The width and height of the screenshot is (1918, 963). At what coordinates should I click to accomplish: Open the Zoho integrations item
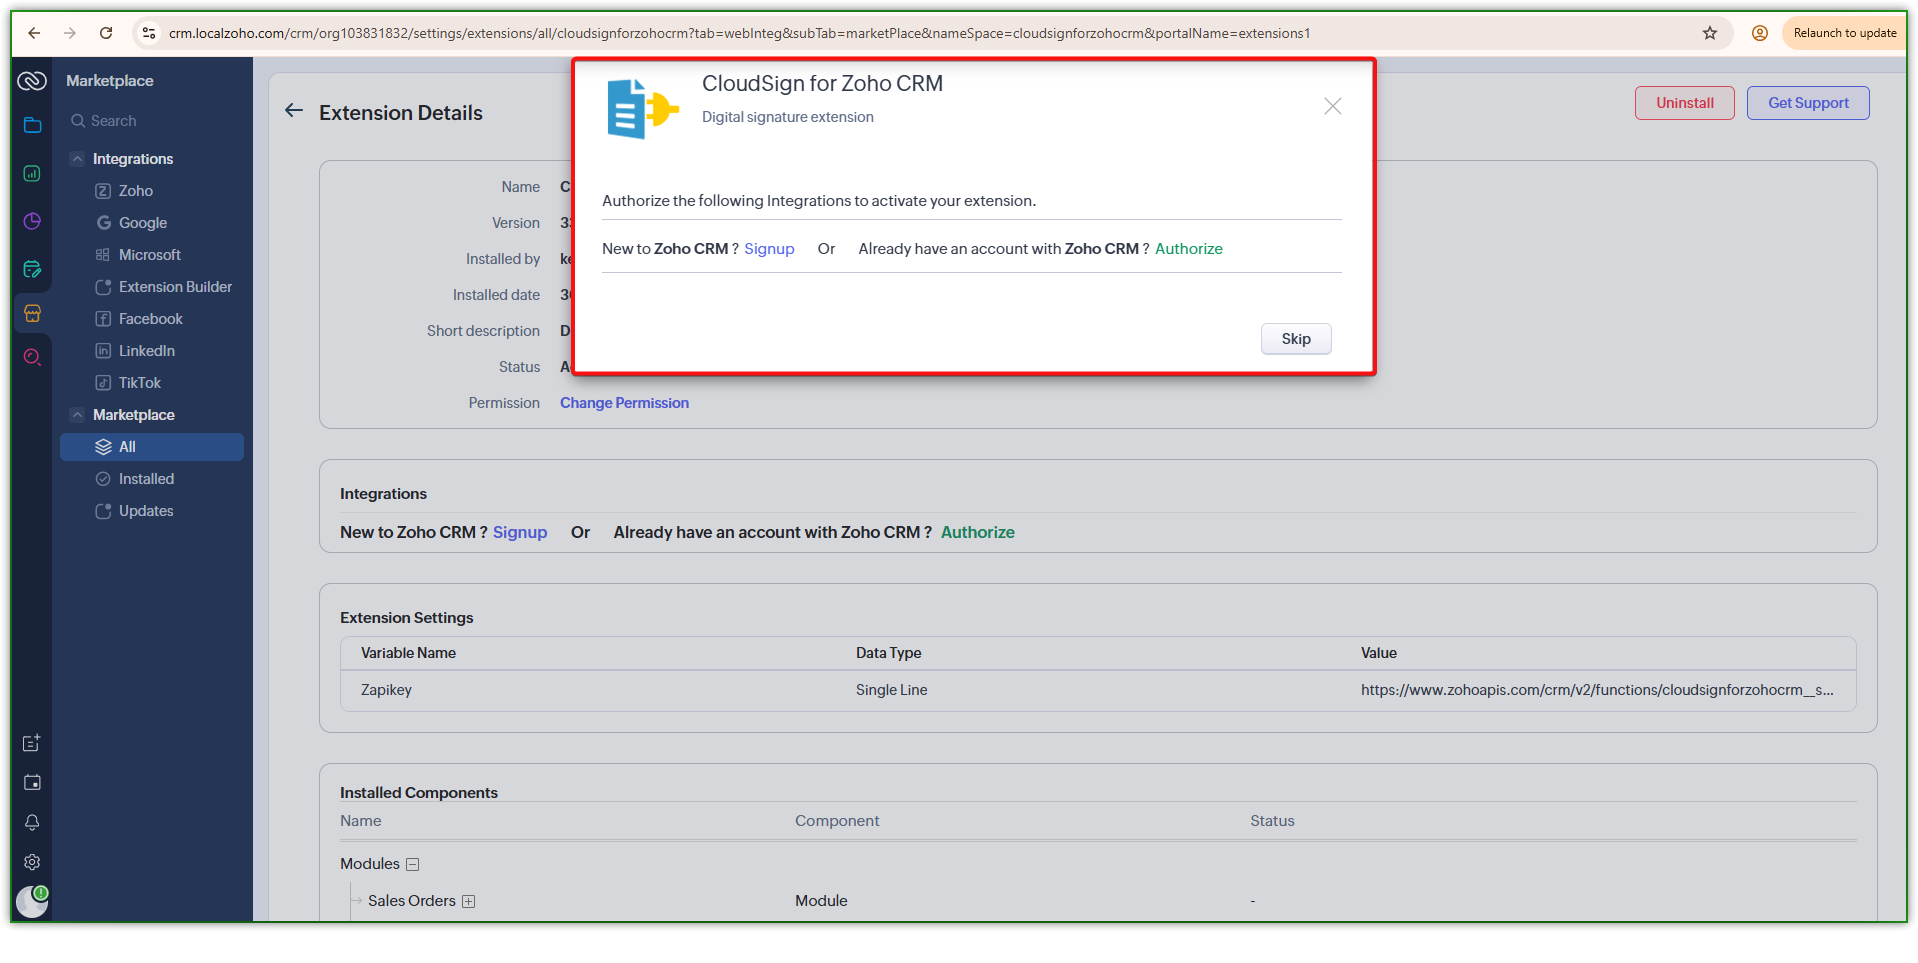pos(136,191)
